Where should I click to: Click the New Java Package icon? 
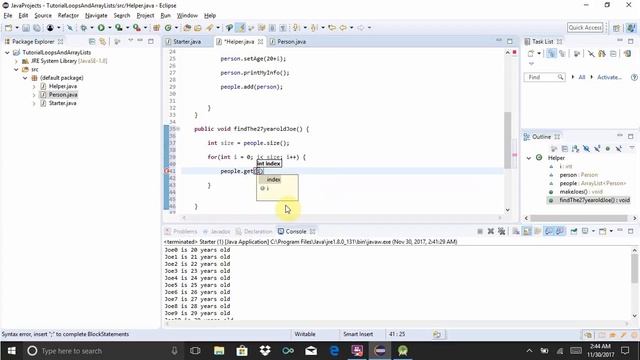pyautogui.click(x=156, y=28)
